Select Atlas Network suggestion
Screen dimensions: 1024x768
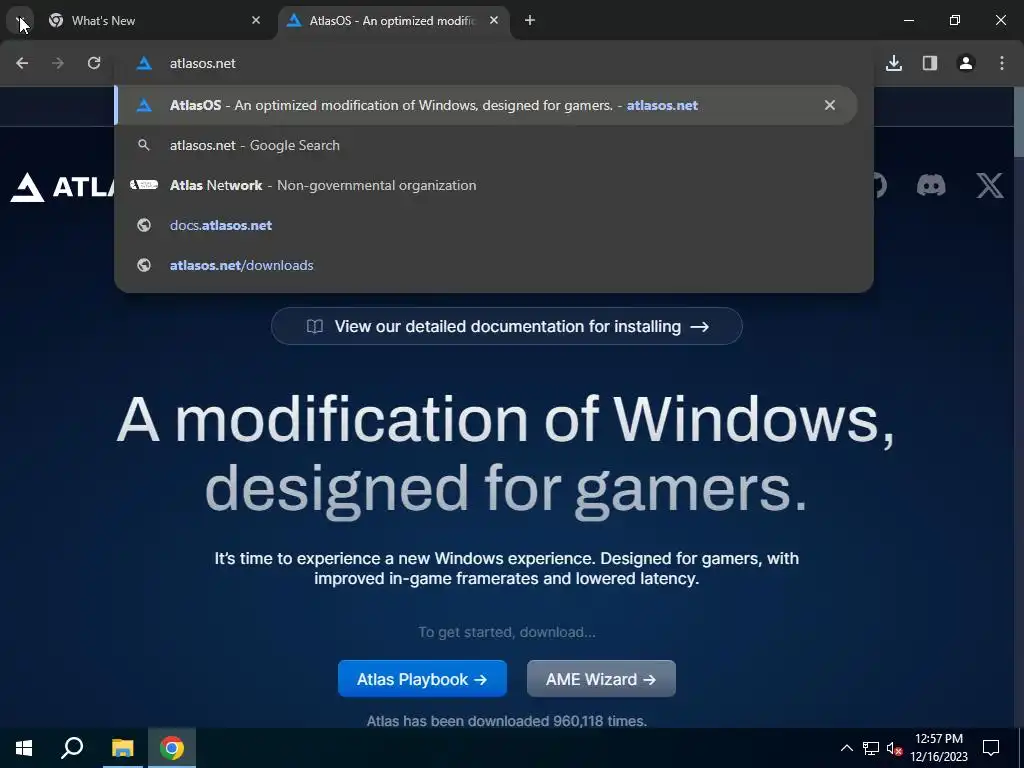[x=486, y=185]
